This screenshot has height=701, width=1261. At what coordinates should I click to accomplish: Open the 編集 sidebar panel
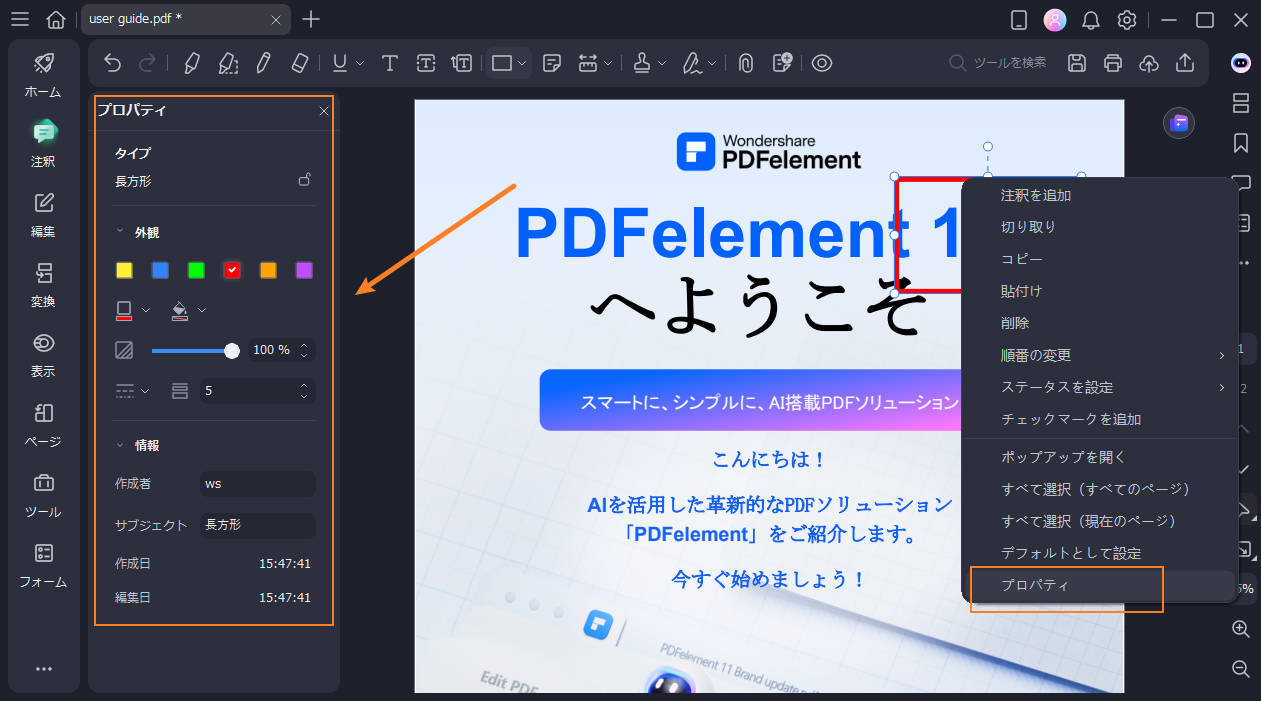43,214
